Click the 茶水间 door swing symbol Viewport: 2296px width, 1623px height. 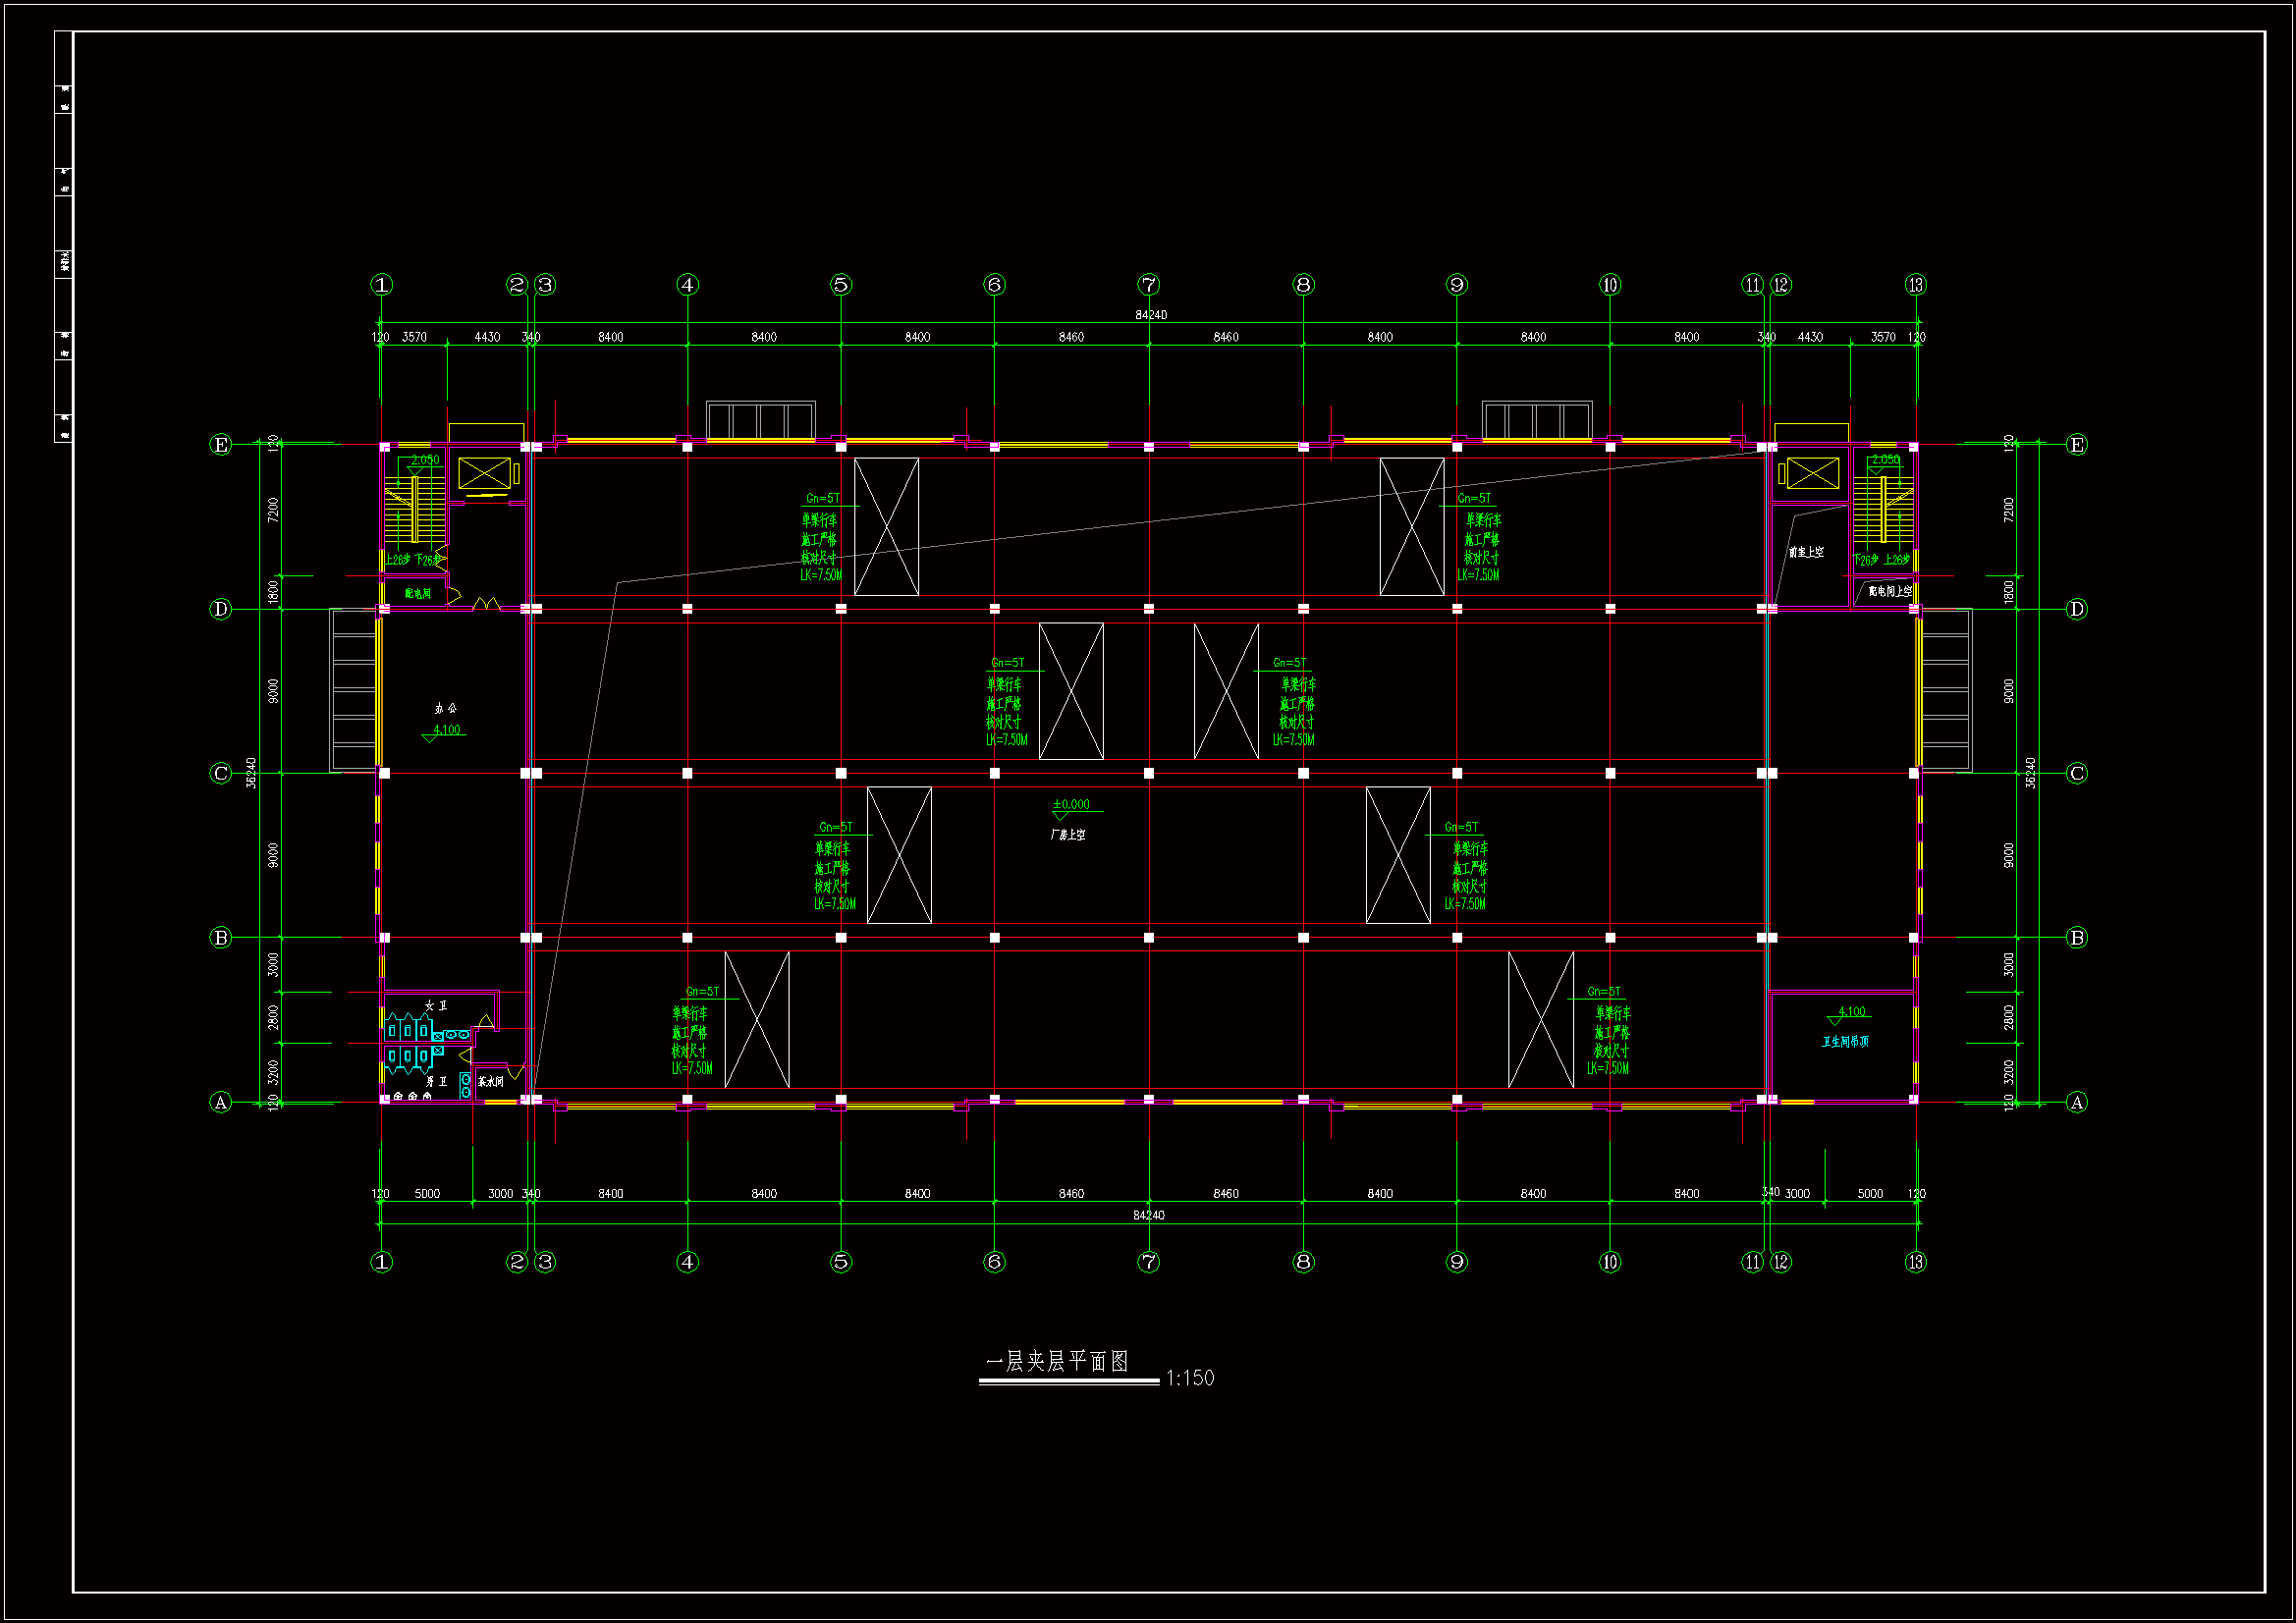516,1072
